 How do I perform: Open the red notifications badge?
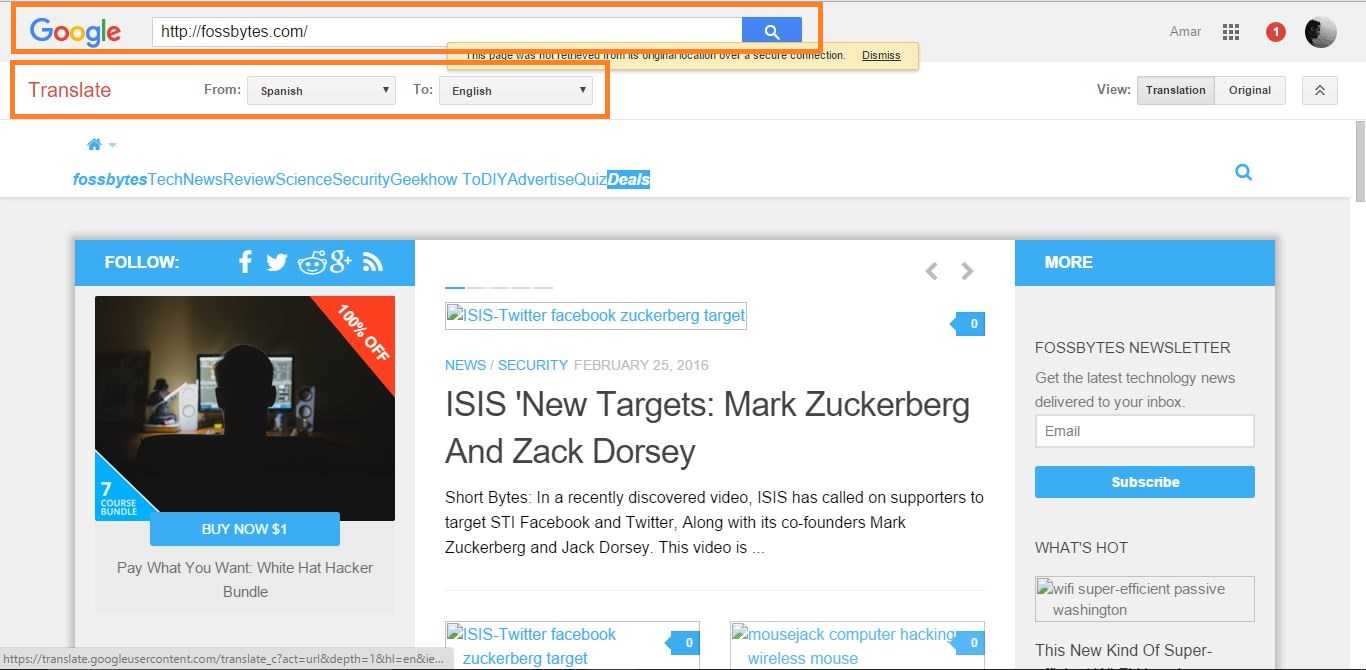(1275, 32)
